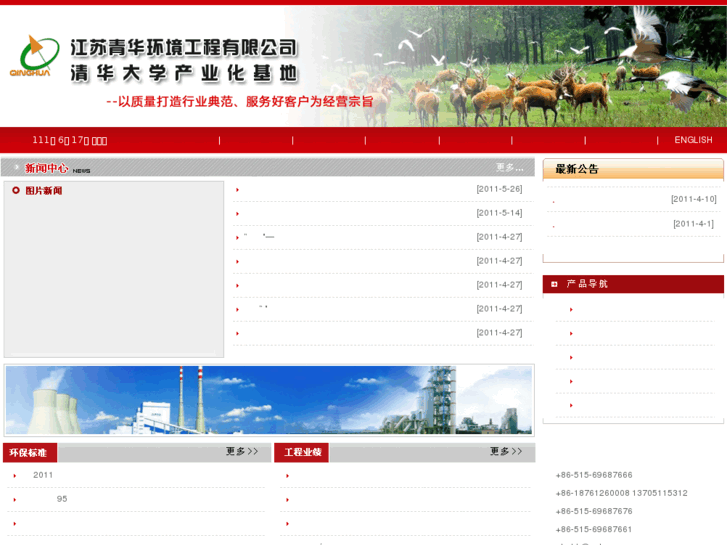Click red arrow bullet beside 2011-5-26 news

point(237,190)
